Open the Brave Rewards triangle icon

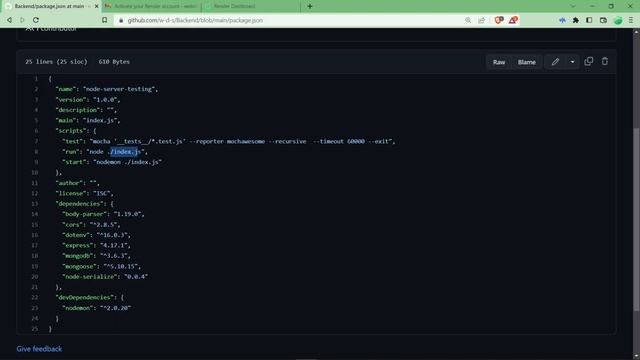click(513, 20)
